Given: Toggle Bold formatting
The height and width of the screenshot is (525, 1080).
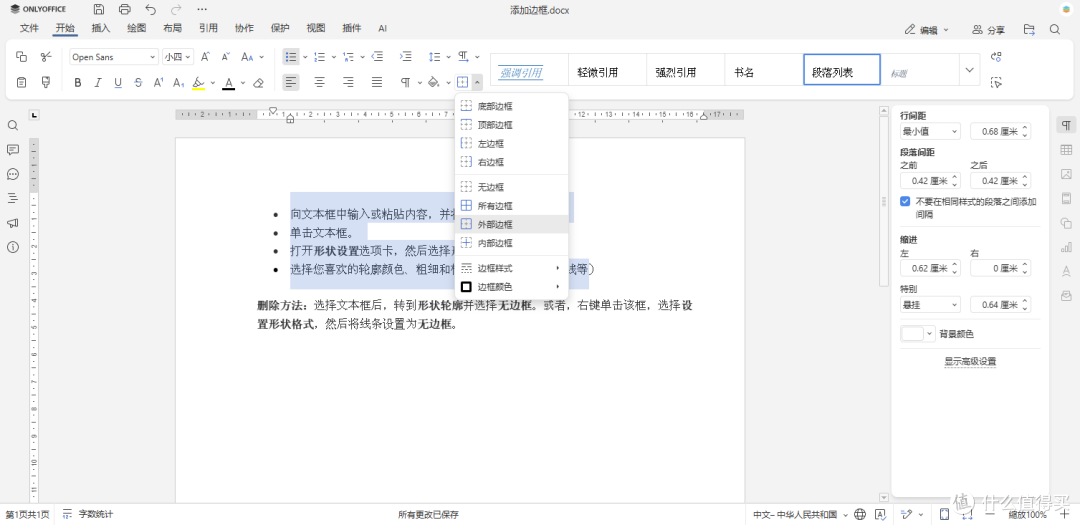Looking at the screenshot, I should click(78, 83).
